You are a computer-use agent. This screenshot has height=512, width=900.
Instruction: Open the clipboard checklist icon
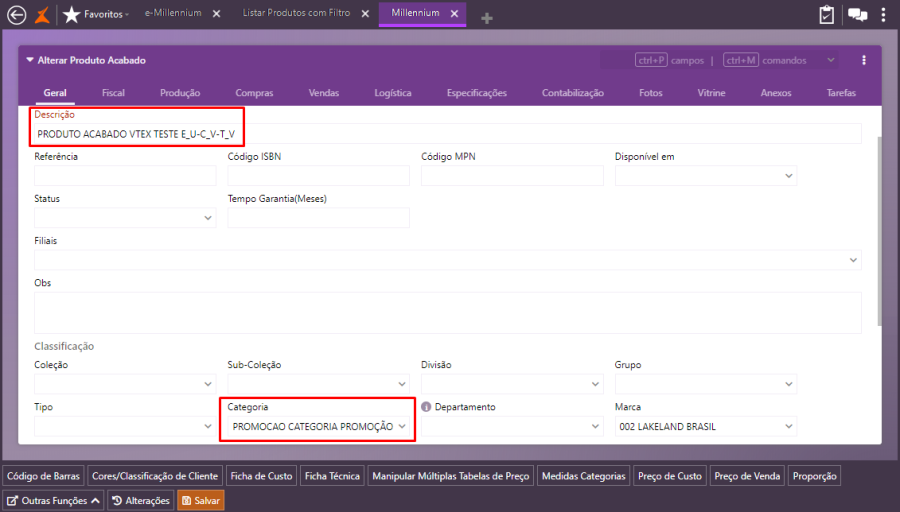pyautogui.click(x=827, y=15)
